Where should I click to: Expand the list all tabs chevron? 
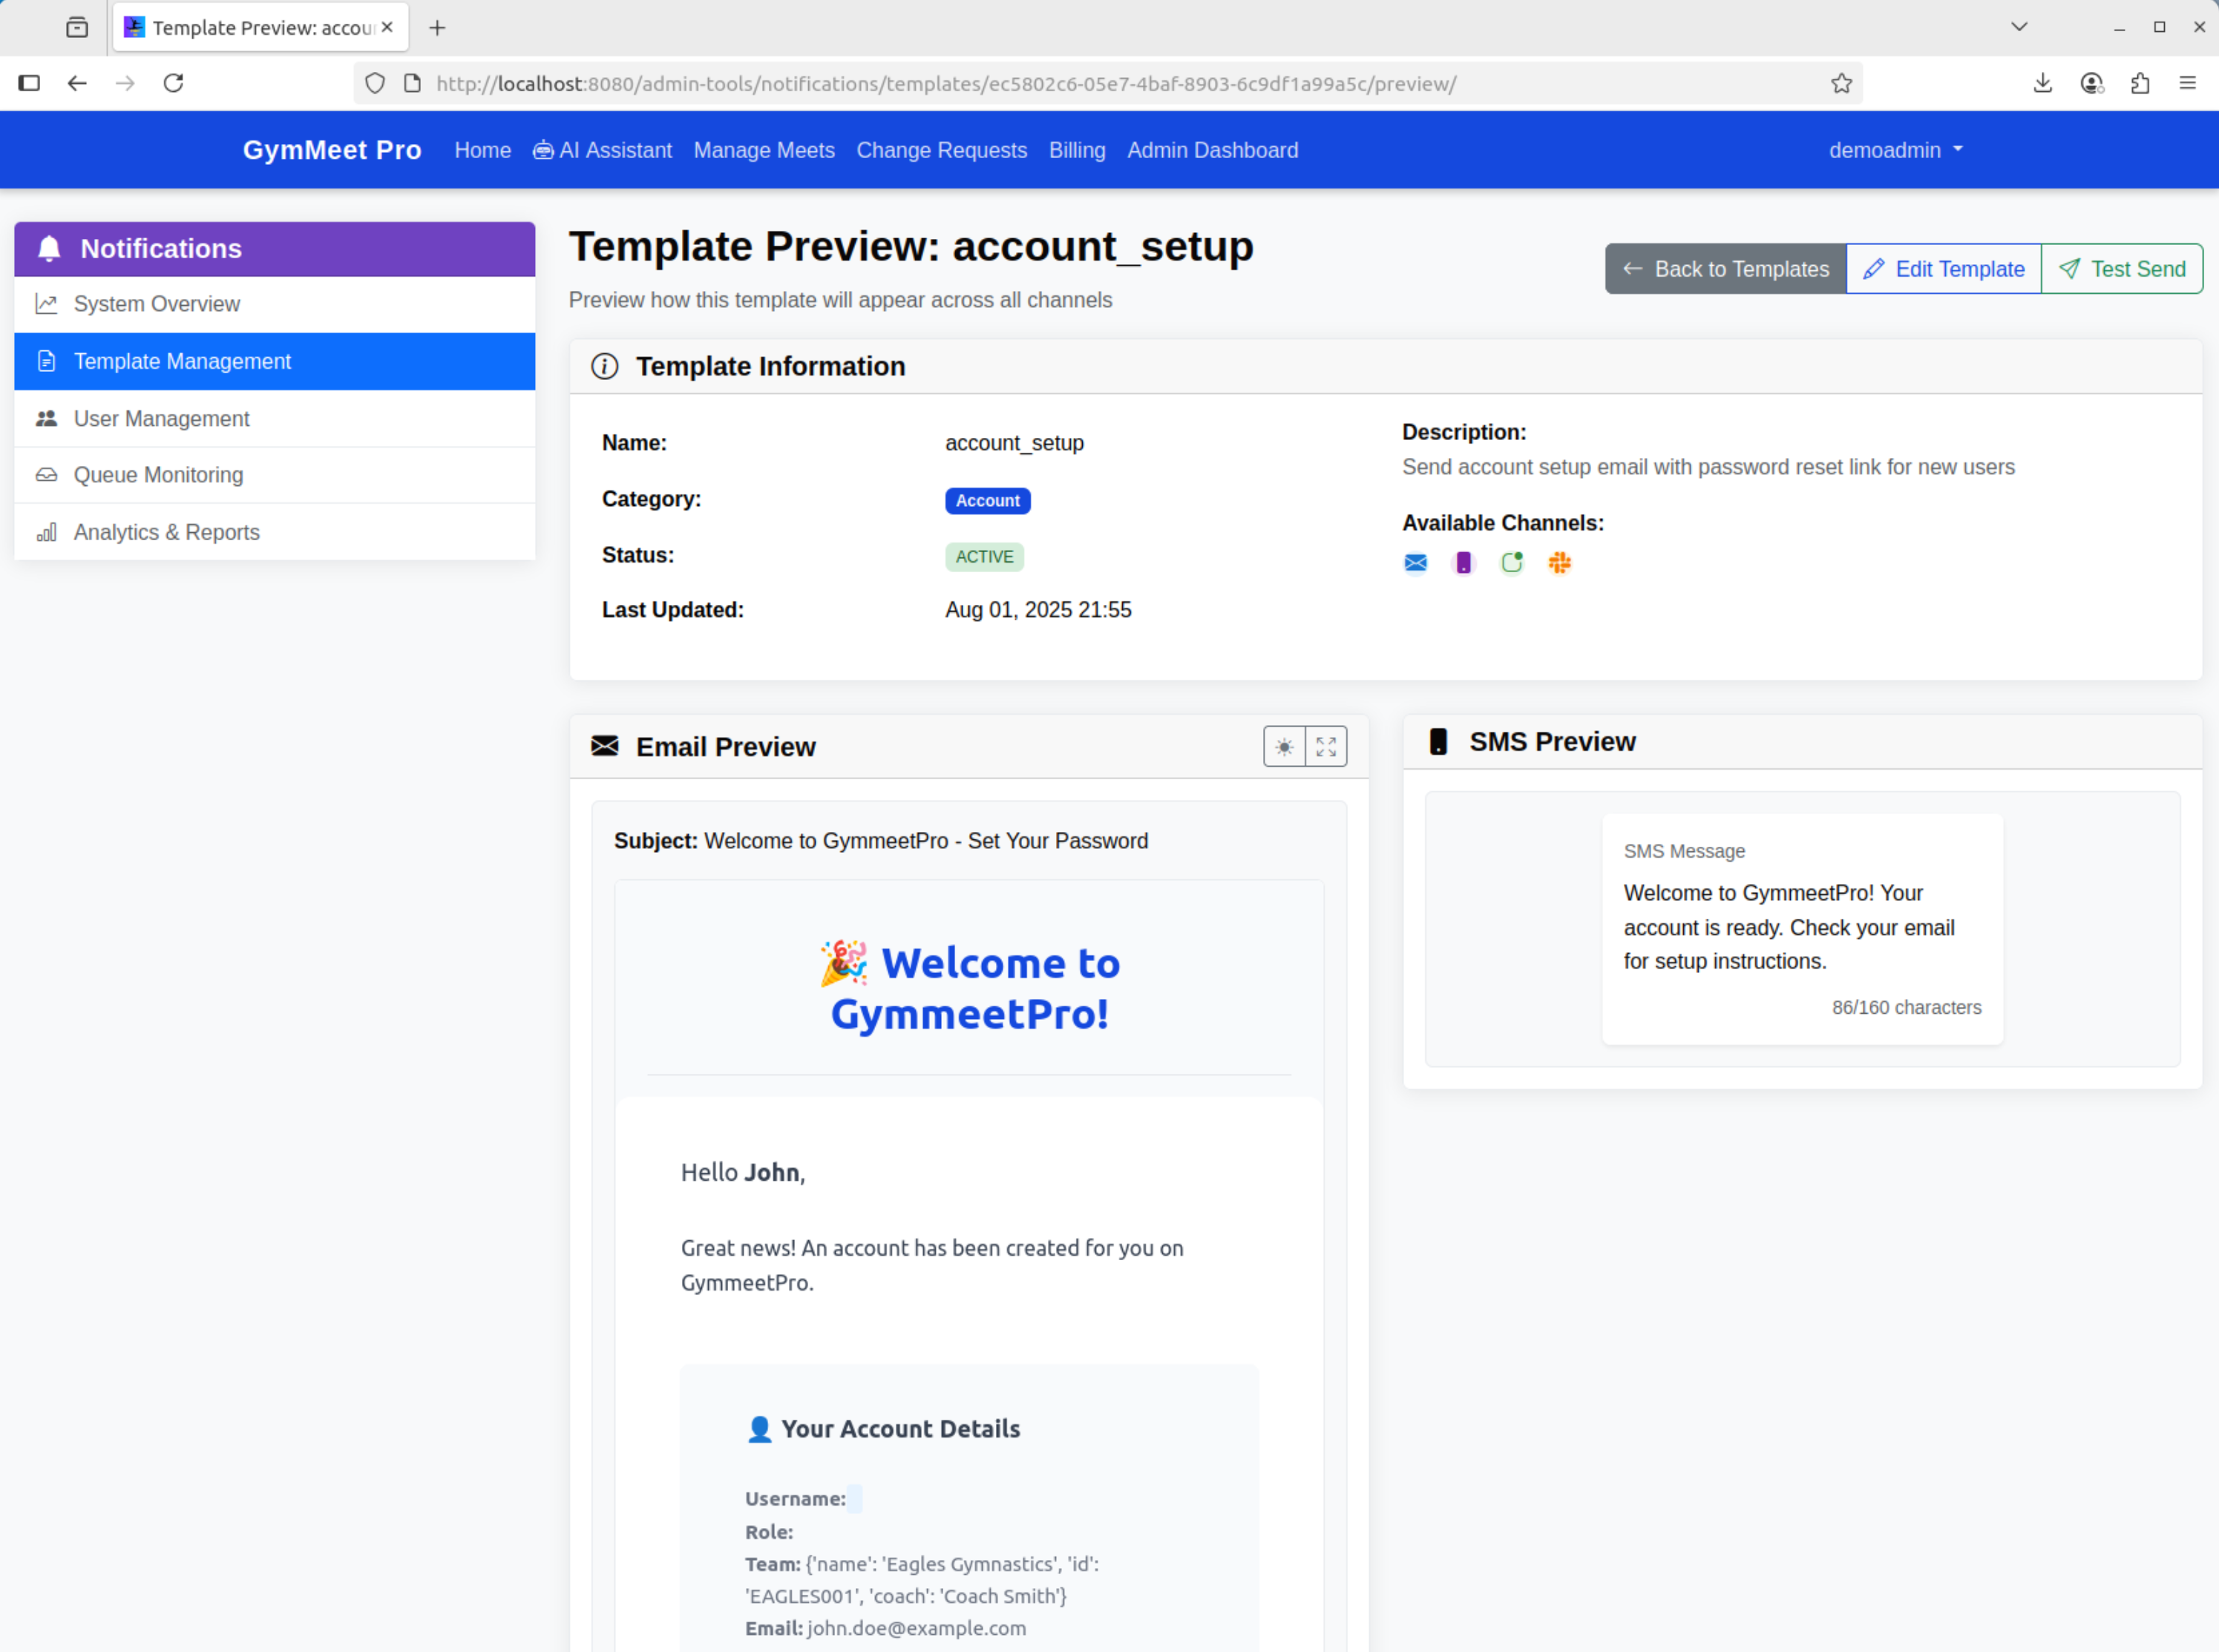2019,27
